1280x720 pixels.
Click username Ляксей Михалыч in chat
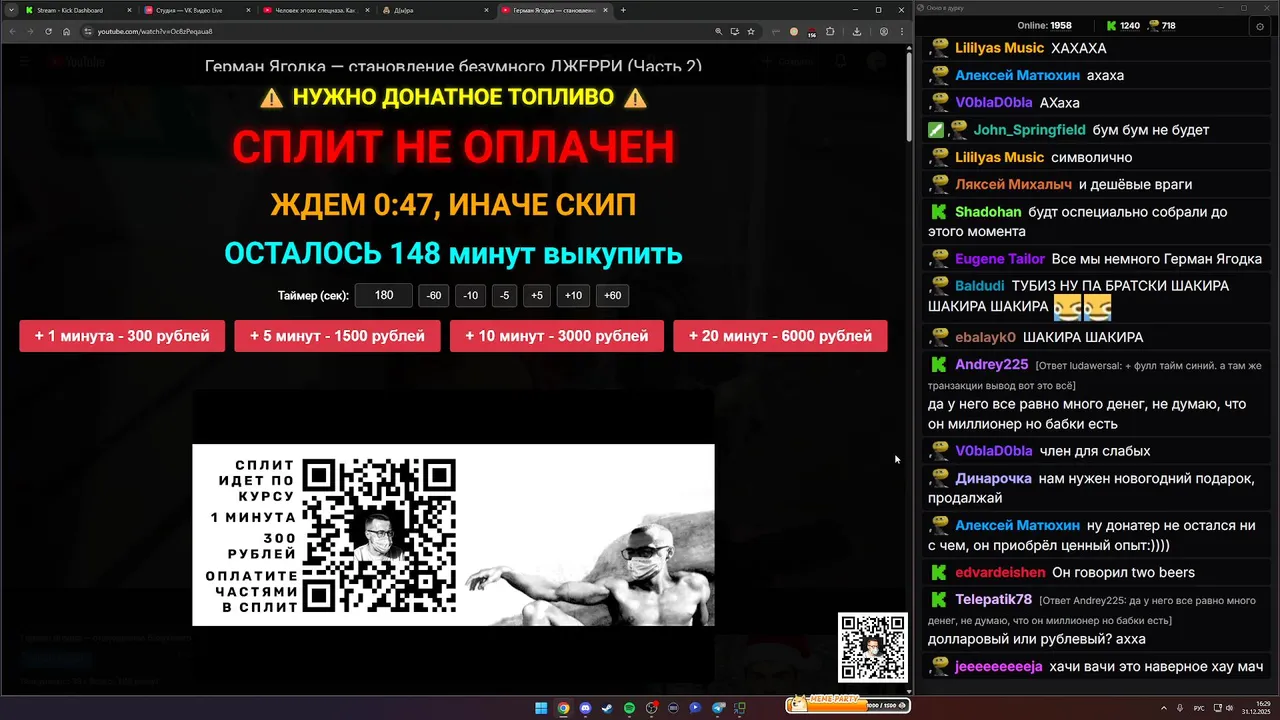pos(1013,184)
